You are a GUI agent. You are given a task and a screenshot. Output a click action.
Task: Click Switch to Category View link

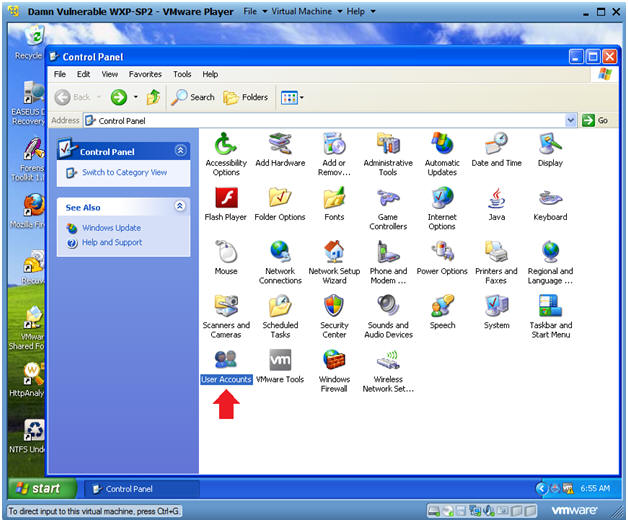click(125, 172)
